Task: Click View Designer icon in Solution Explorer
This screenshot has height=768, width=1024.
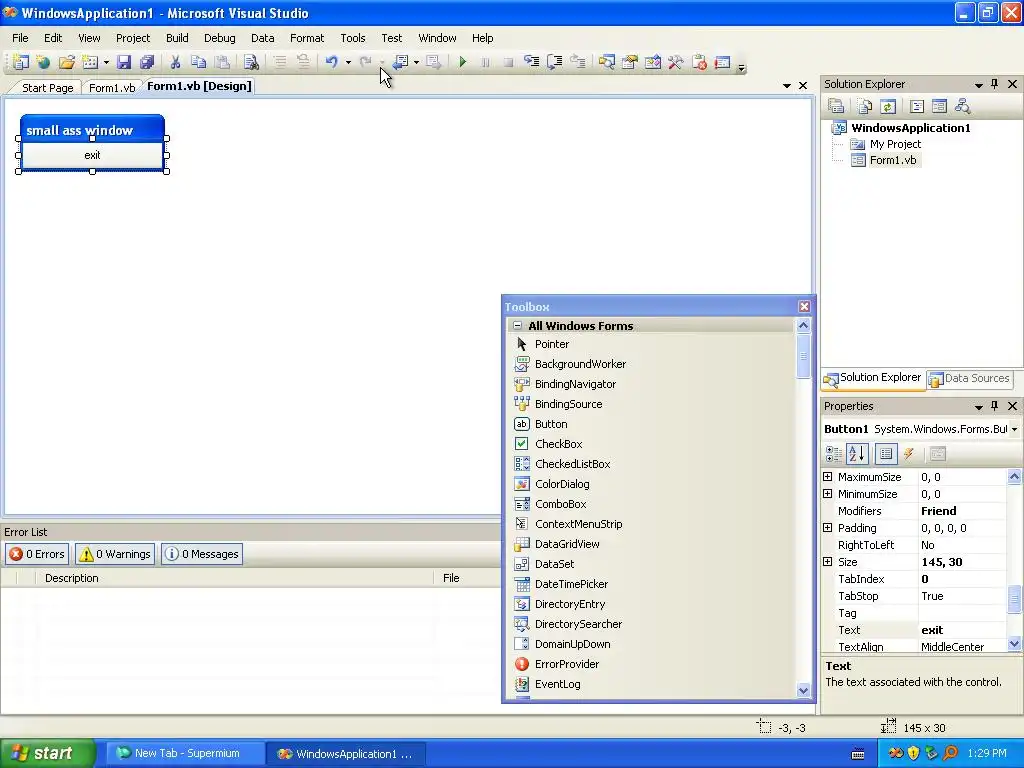Action: [x=939, y=106]
